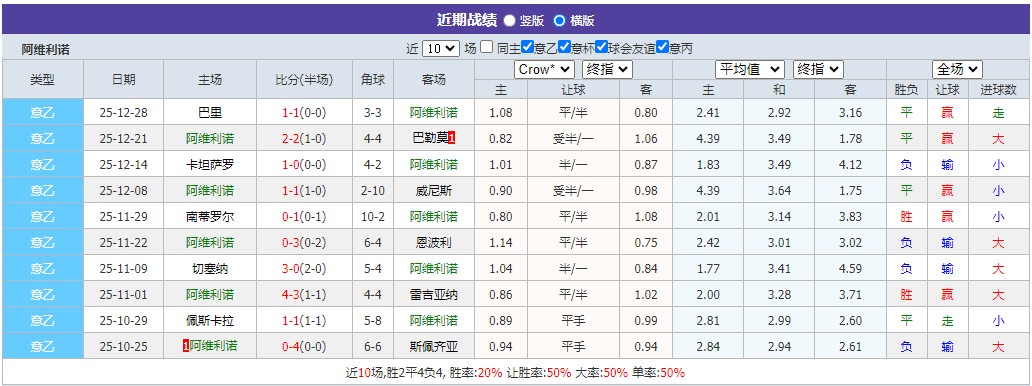1032x386 pixels.
Task: Uncheck the 球会友谊 checkbox
Action: (601, 47)
